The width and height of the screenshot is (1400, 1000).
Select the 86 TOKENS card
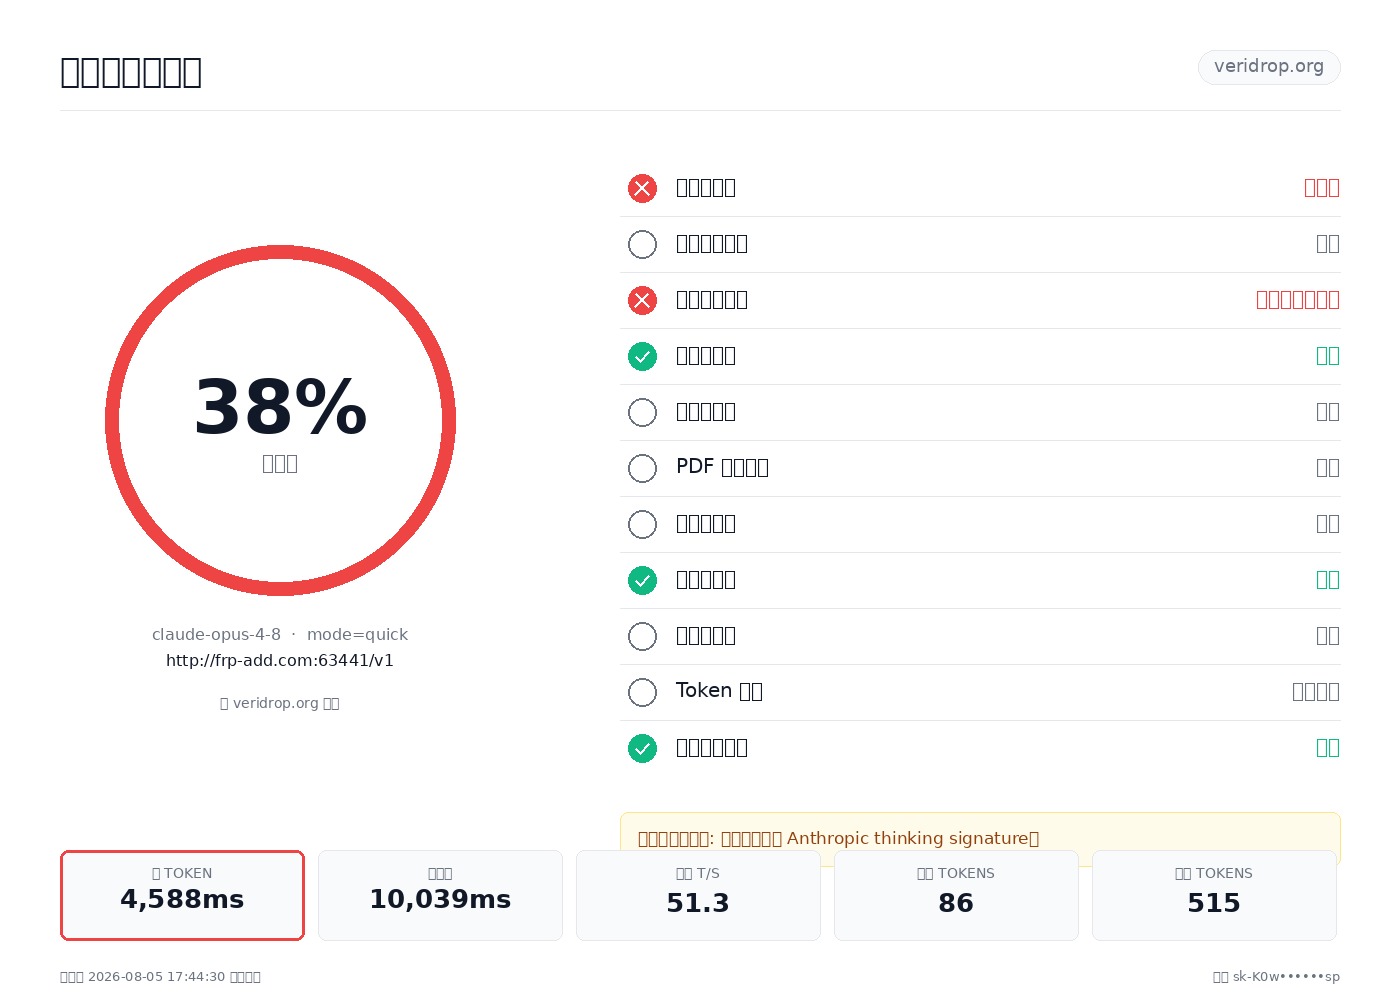click(956, 895)
